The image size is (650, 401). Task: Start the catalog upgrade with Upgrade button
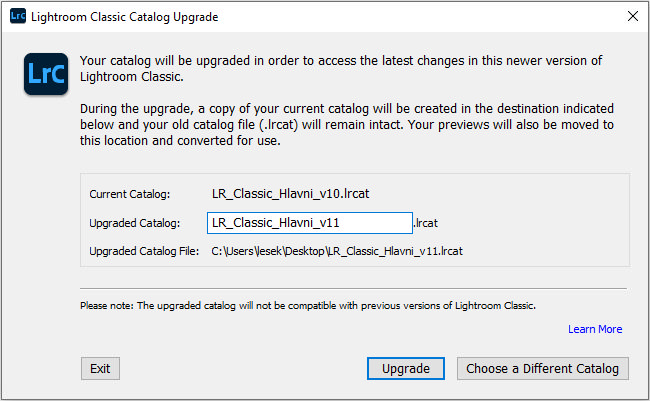pos(405,368)
